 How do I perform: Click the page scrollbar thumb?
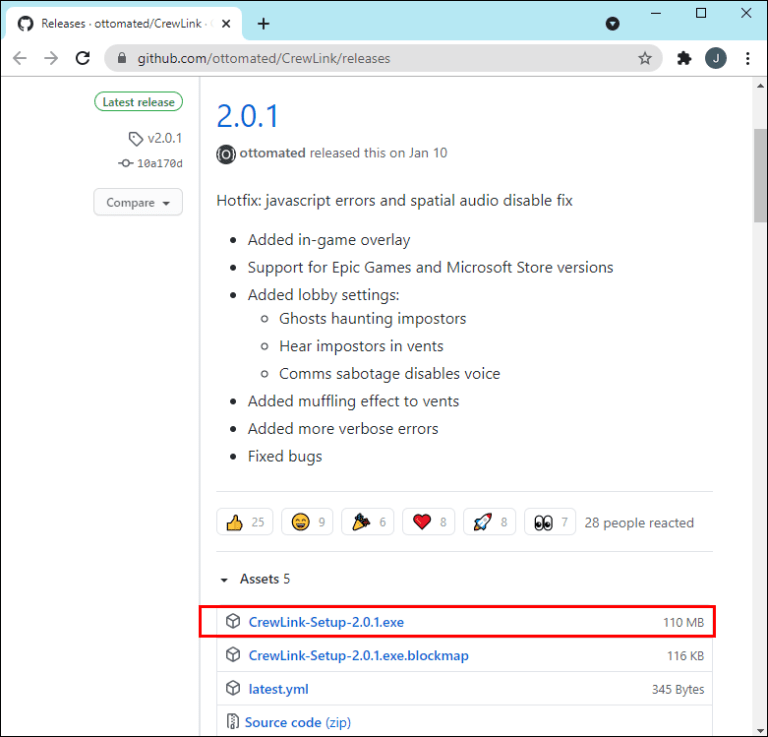point(760,175)
